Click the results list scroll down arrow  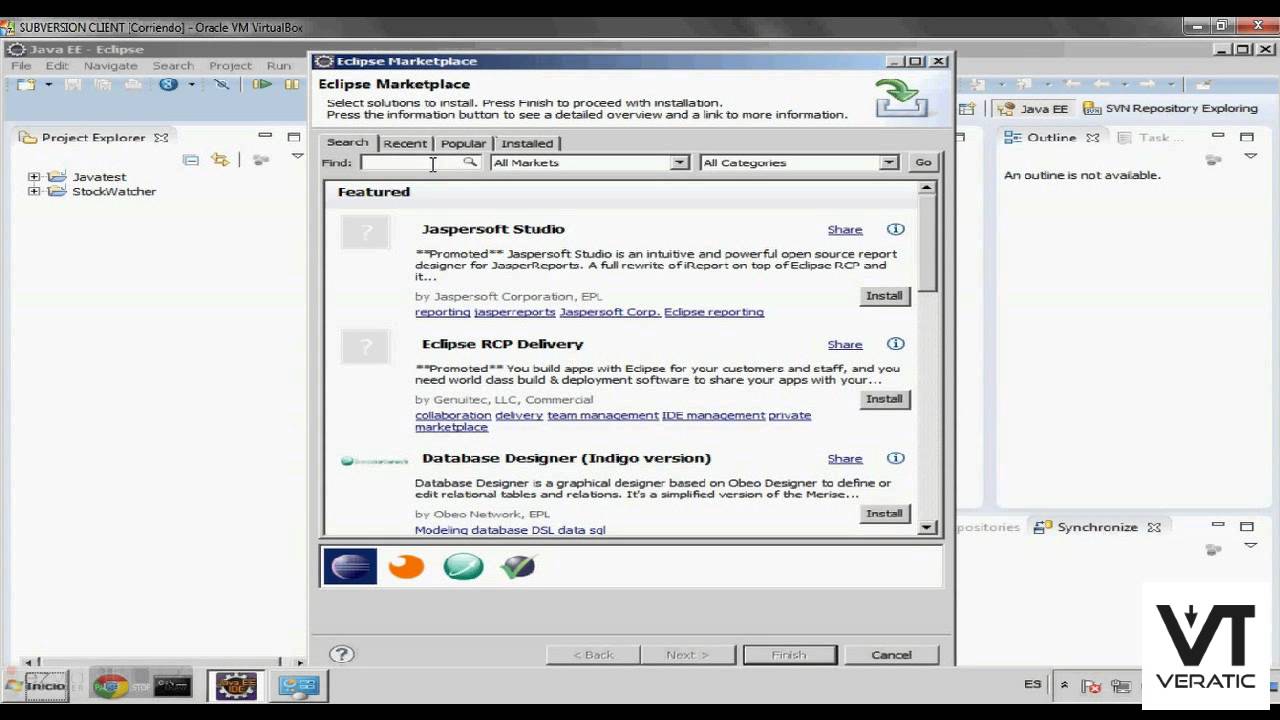point(926,527)
